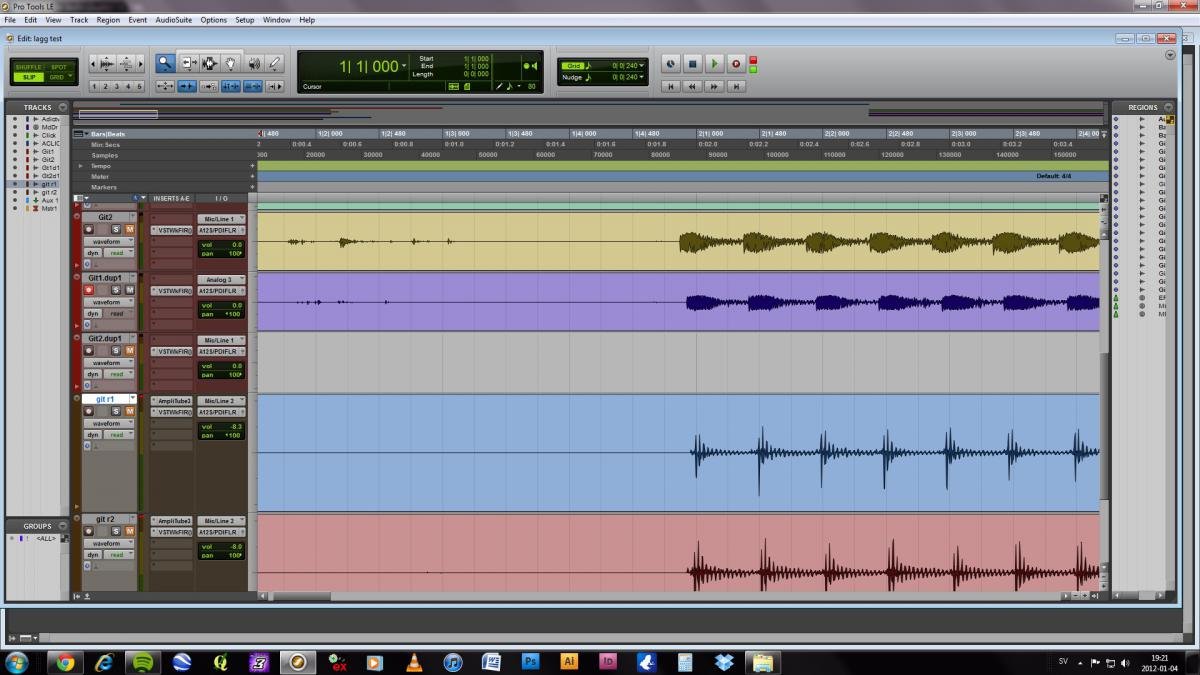Screen dimensions: 1200x675
Task: Click AmpliTube3 insert on git r1
Action: point(171,400)
